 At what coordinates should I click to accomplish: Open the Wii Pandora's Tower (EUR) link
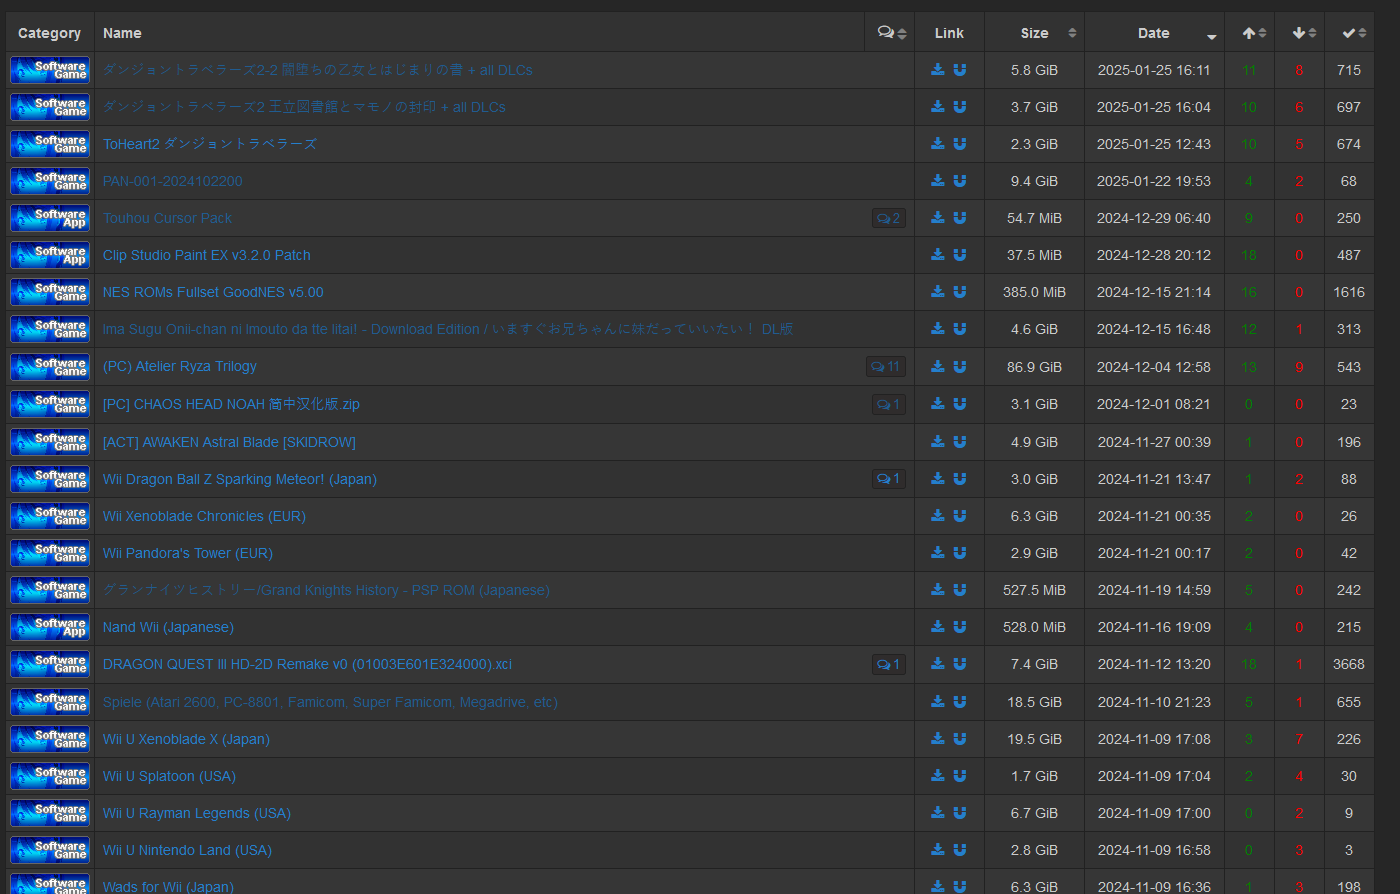click(188, 553)
